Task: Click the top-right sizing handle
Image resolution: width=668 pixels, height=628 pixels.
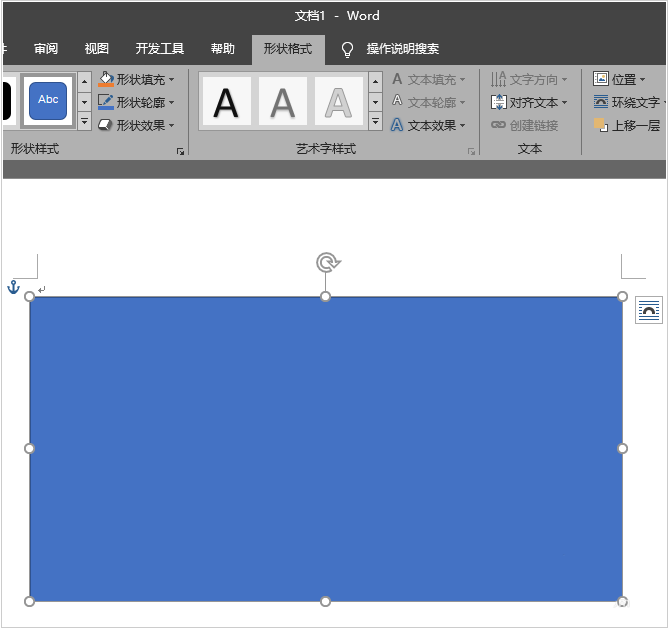Action: pos(622,297)
